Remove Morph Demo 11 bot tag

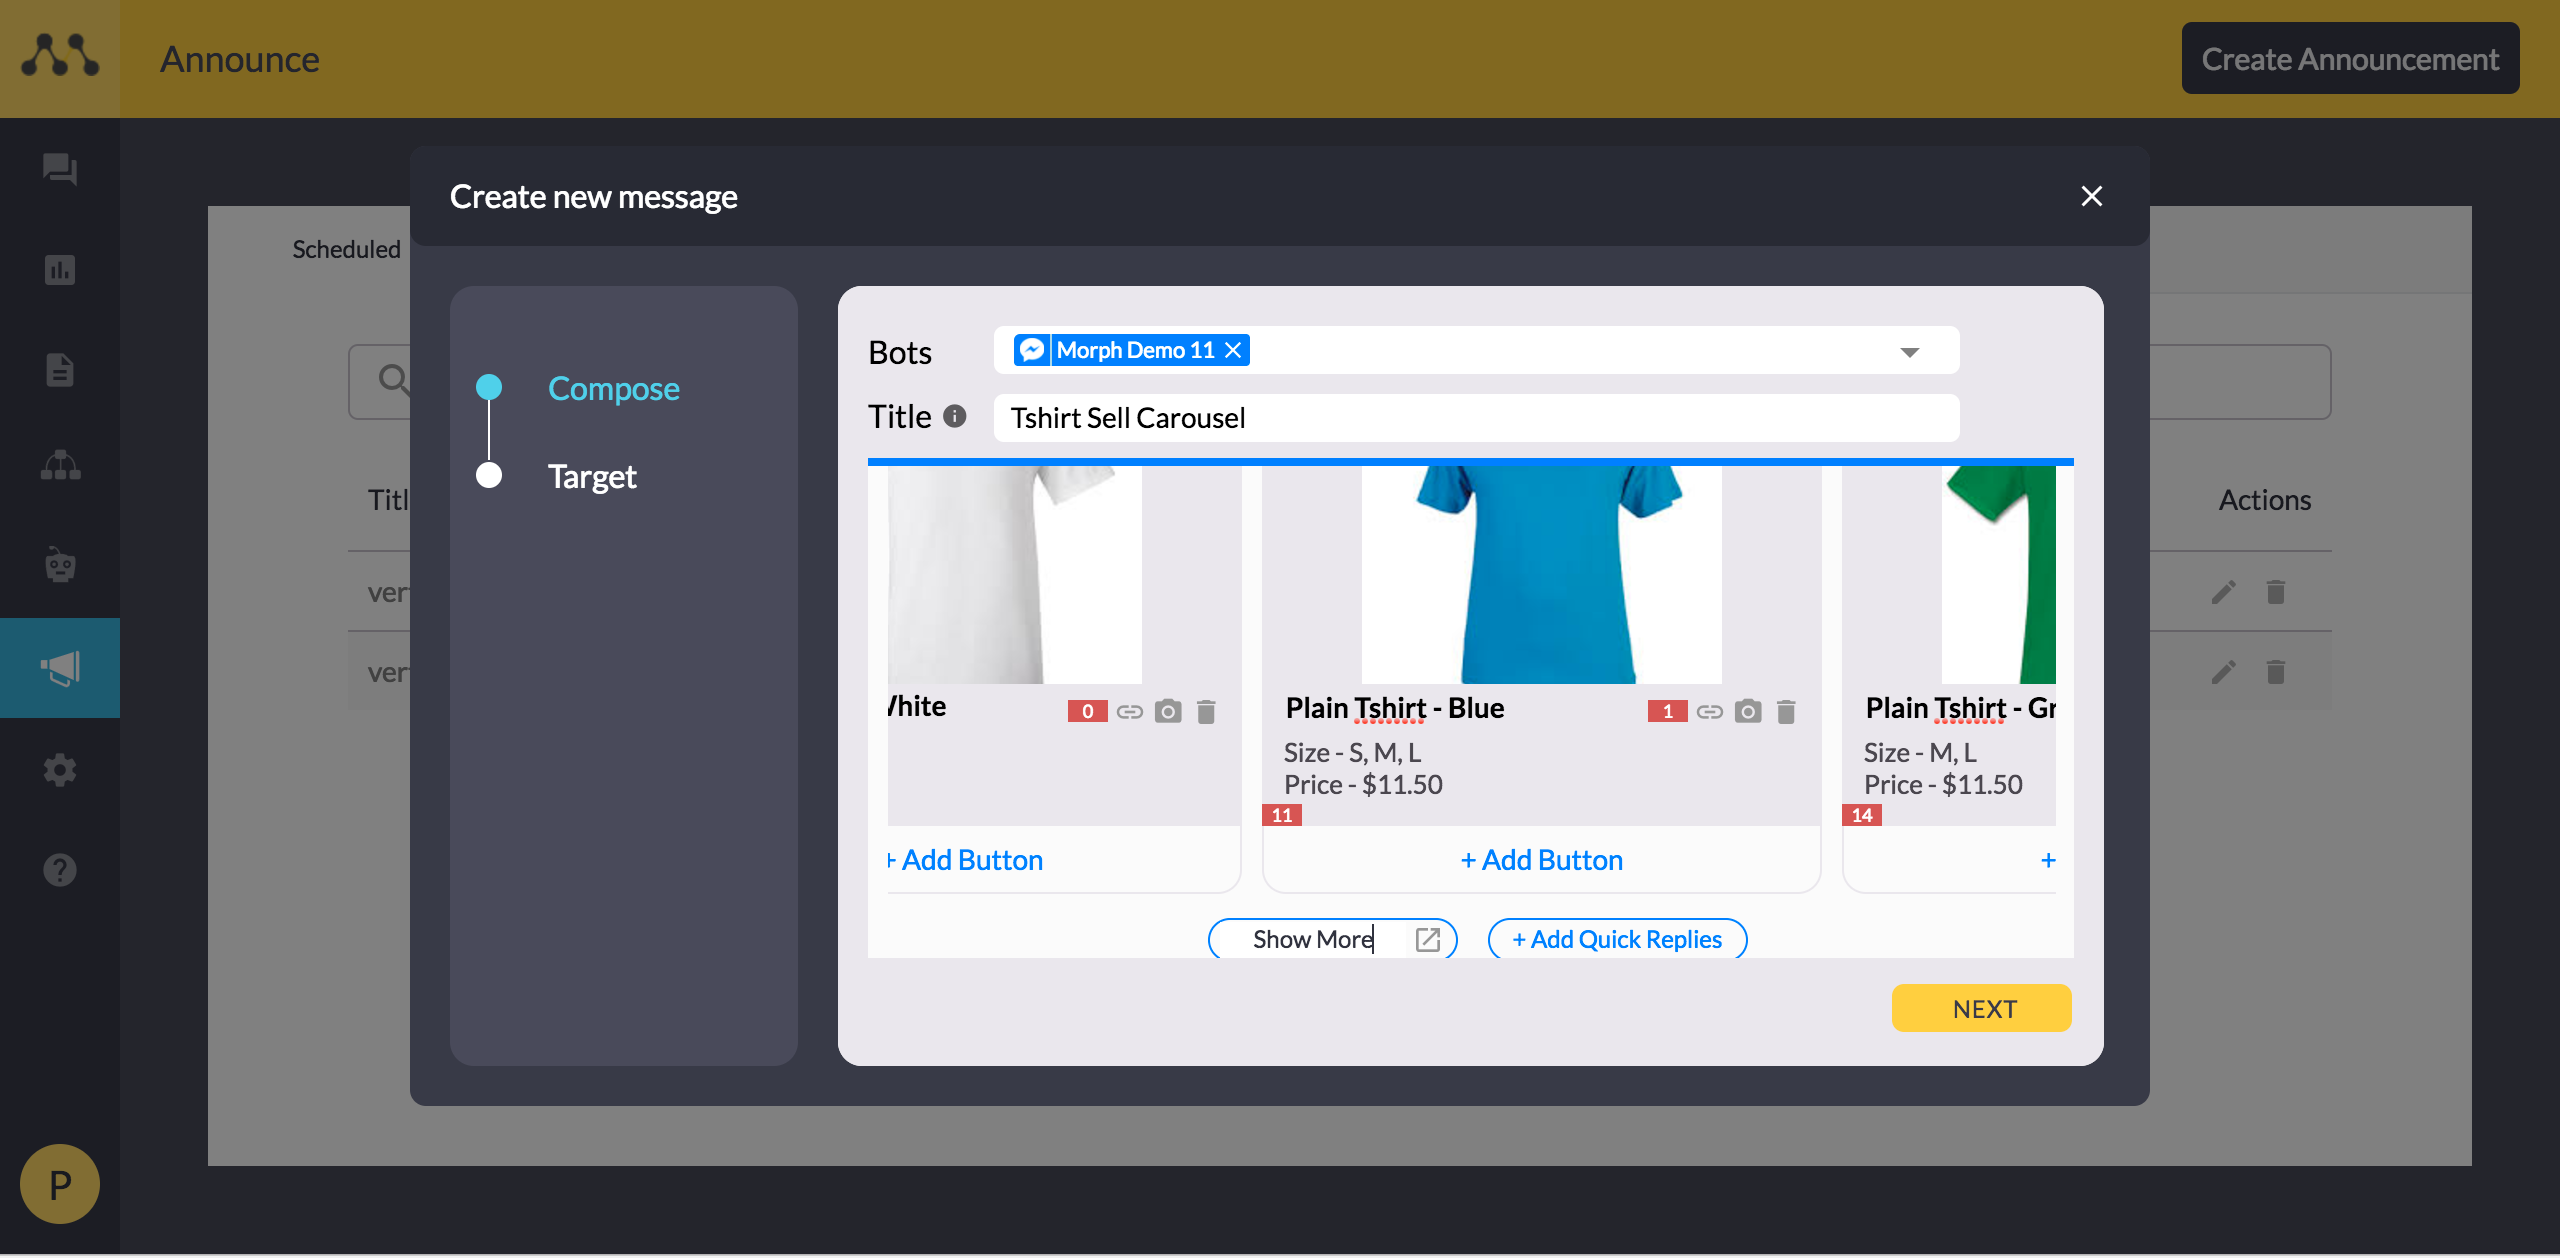(1233, 350)
